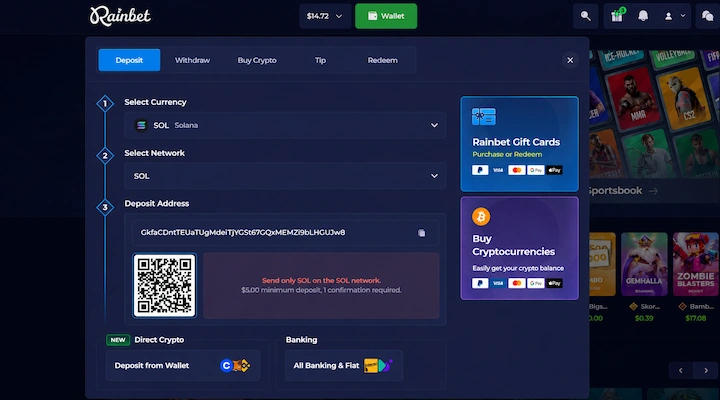Image resolution: width=720 pixels, height=400 pixels.
Task: Click the Solana coin icon
Action: click(x=141, y=125)
